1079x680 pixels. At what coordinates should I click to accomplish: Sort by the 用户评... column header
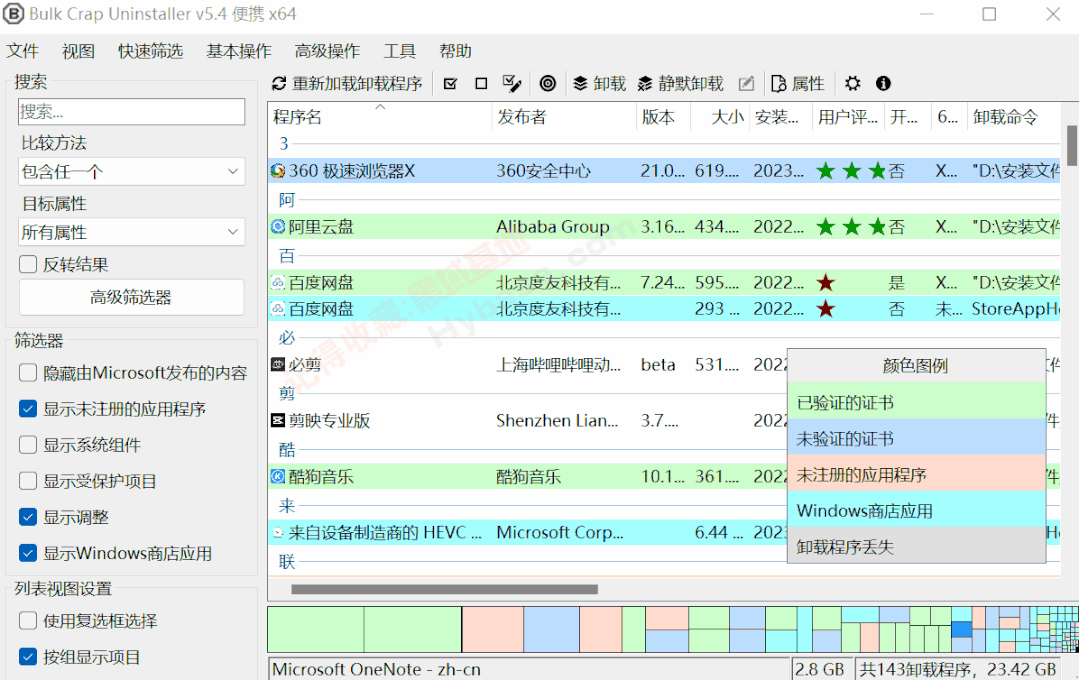[848, 117]
